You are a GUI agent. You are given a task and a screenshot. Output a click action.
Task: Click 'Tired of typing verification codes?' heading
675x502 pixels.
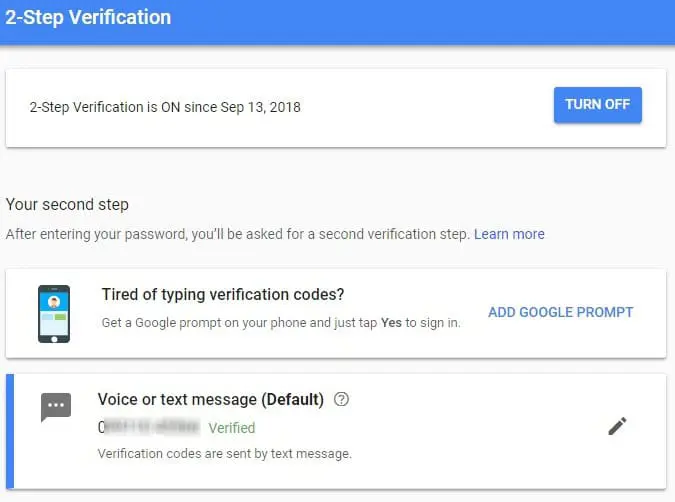pos(222,294)
